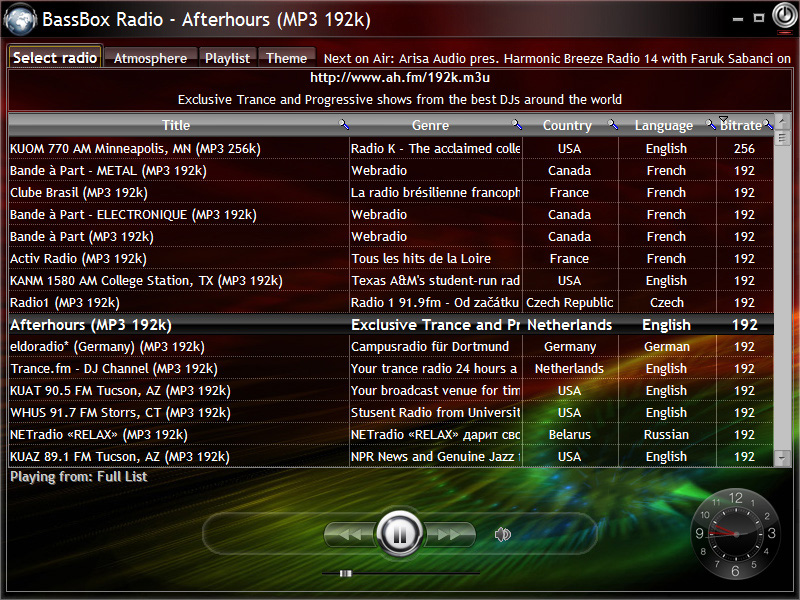Mute the audio with the speaker icon

[x=503, y=534]
